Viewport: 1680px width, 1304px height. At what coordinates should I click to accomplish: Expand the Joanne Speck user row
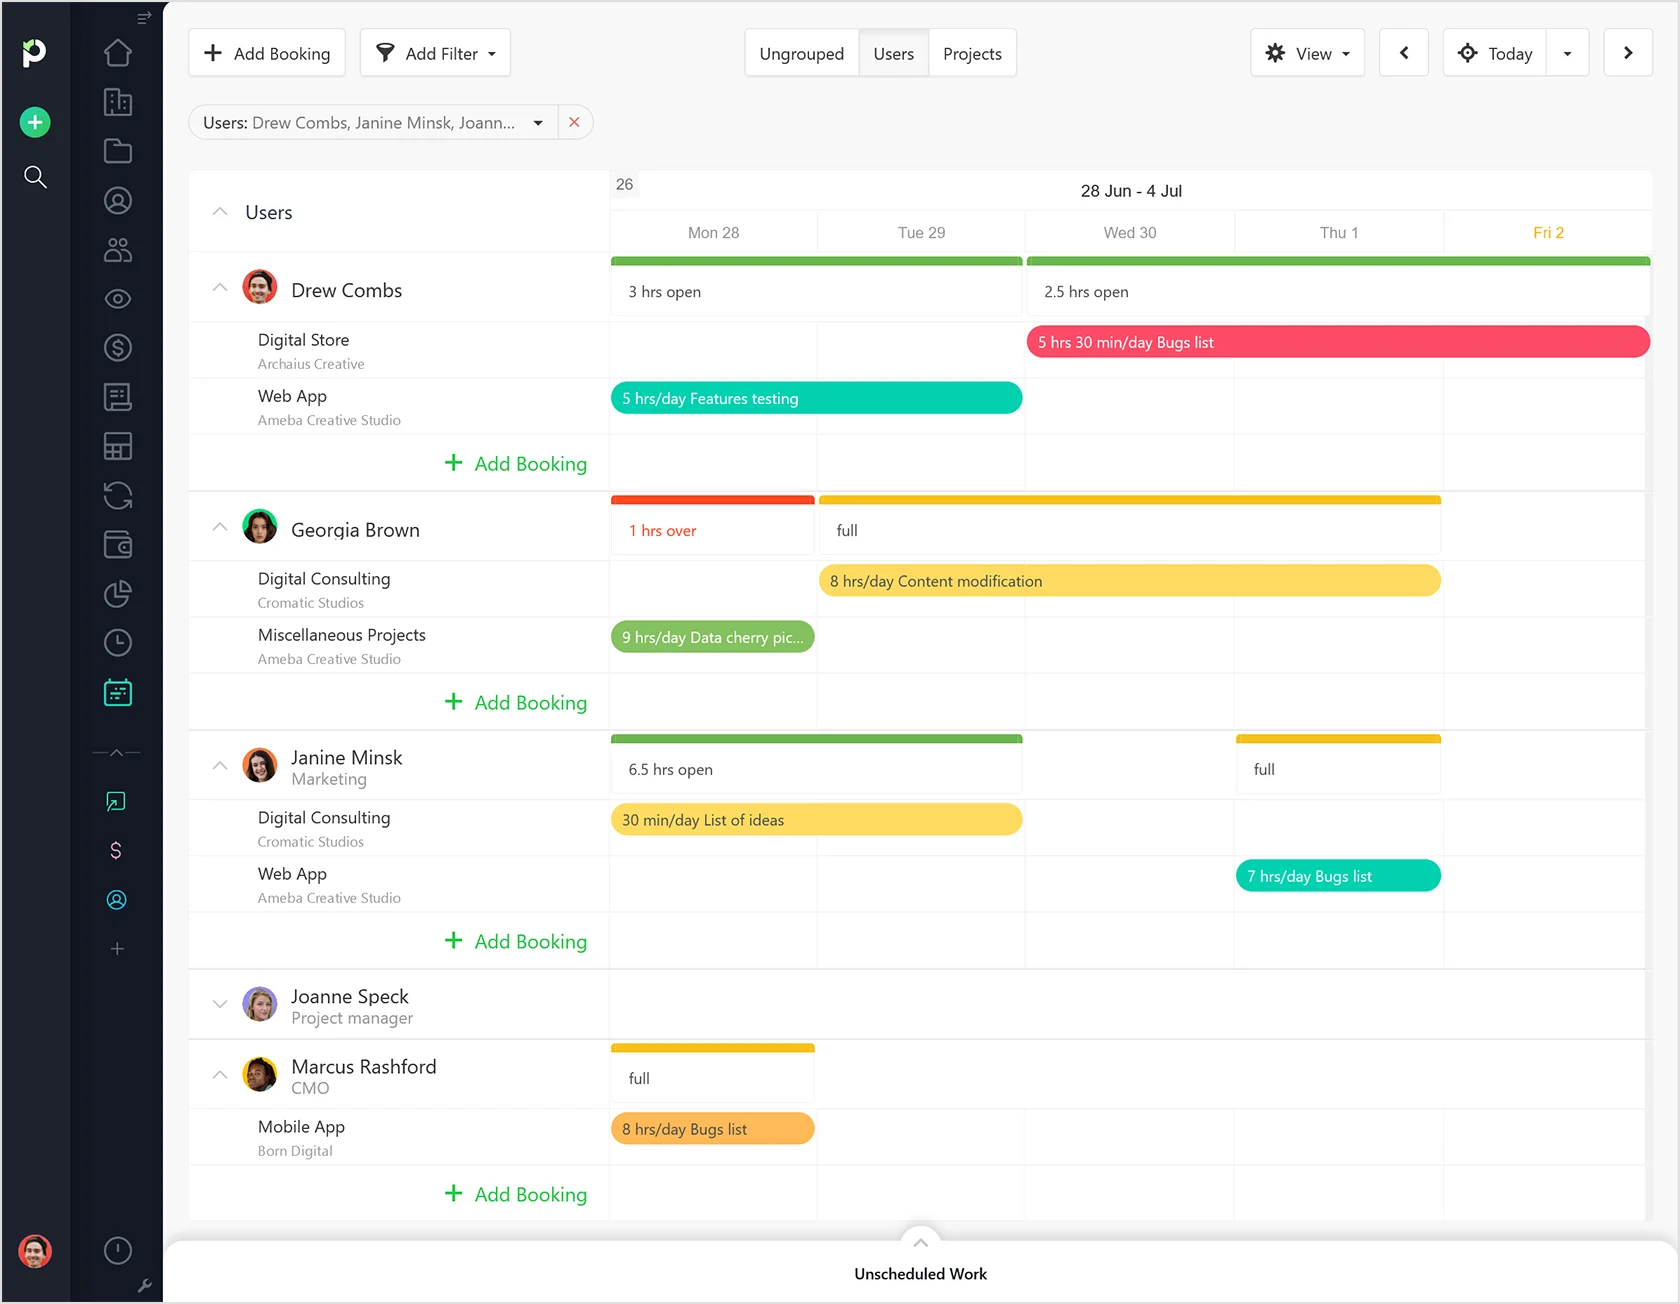pos(220,1004)
